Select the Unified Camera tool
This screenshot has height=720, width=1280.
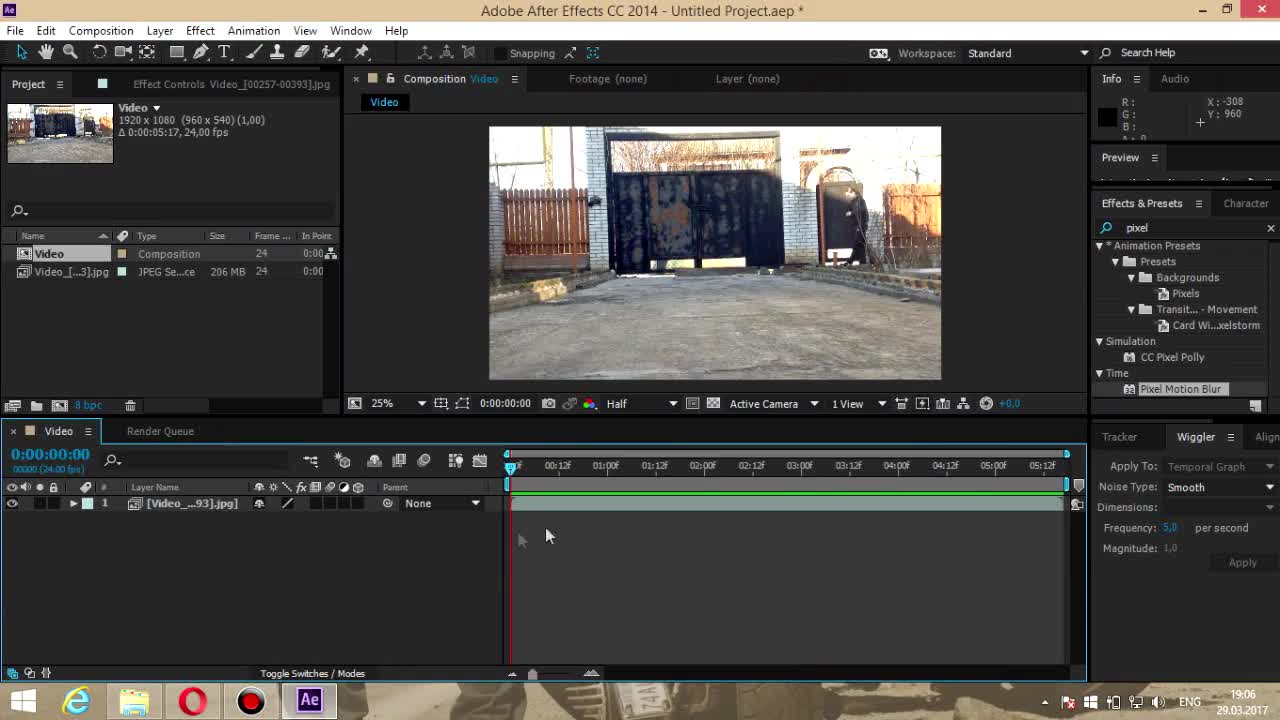click(123, 52)
